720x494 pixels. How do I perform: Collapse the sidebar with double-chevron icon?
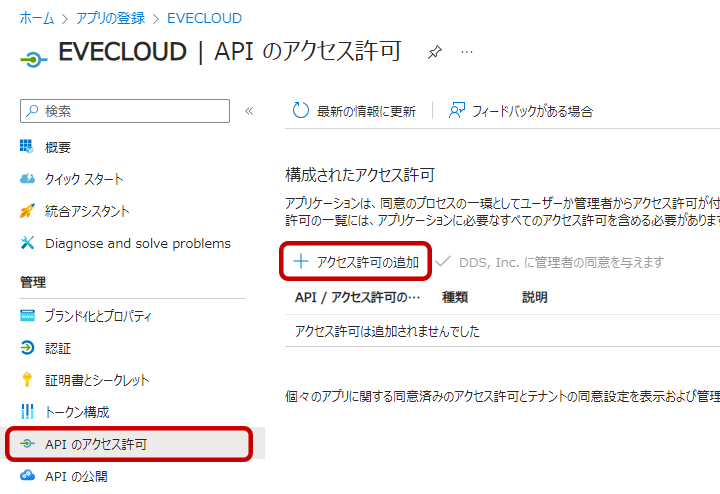(x=249, y=111)
